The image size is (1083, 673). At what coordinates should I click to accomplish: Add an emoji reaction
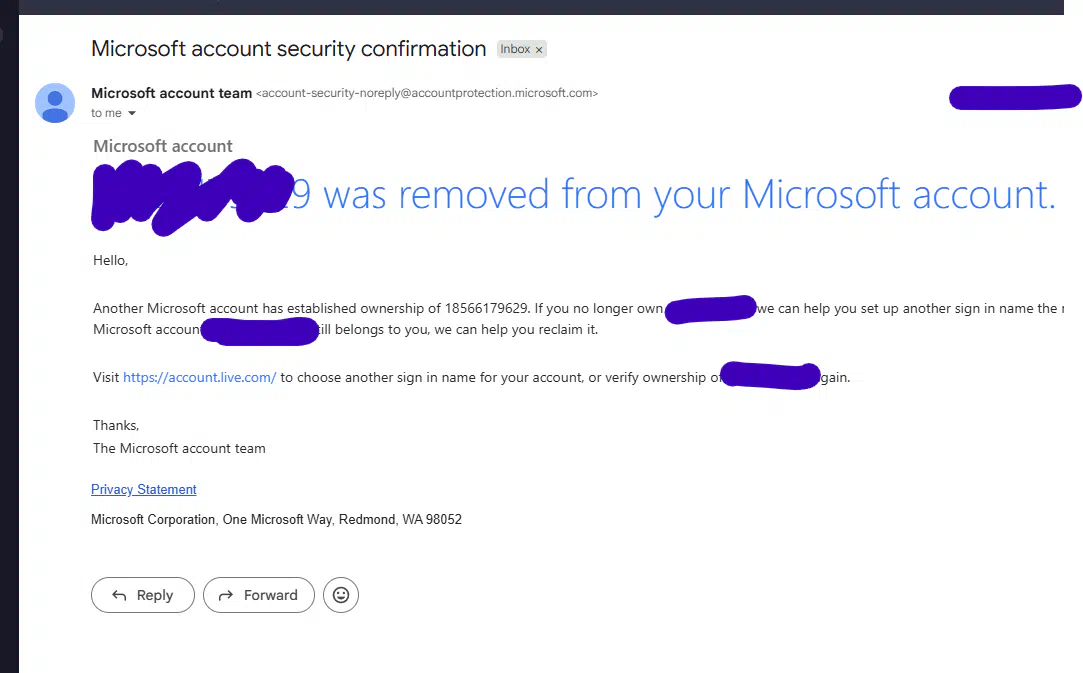tap(341, 595)
